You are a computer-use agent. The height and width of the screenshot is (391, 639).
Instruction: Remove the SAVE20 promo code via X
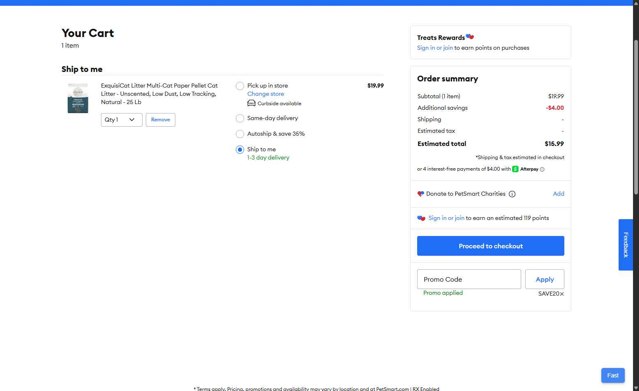point(562,294)
